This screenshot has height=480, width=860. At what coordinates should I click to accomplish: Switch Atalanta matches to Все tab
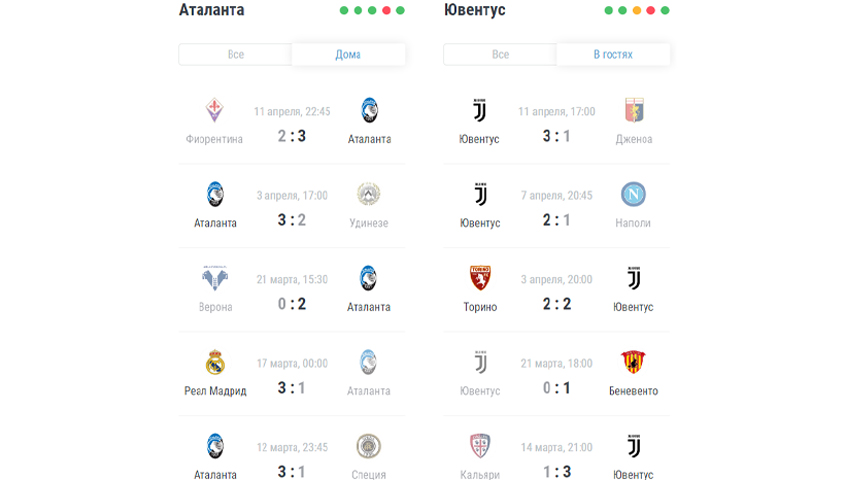(x=235, y=54)
